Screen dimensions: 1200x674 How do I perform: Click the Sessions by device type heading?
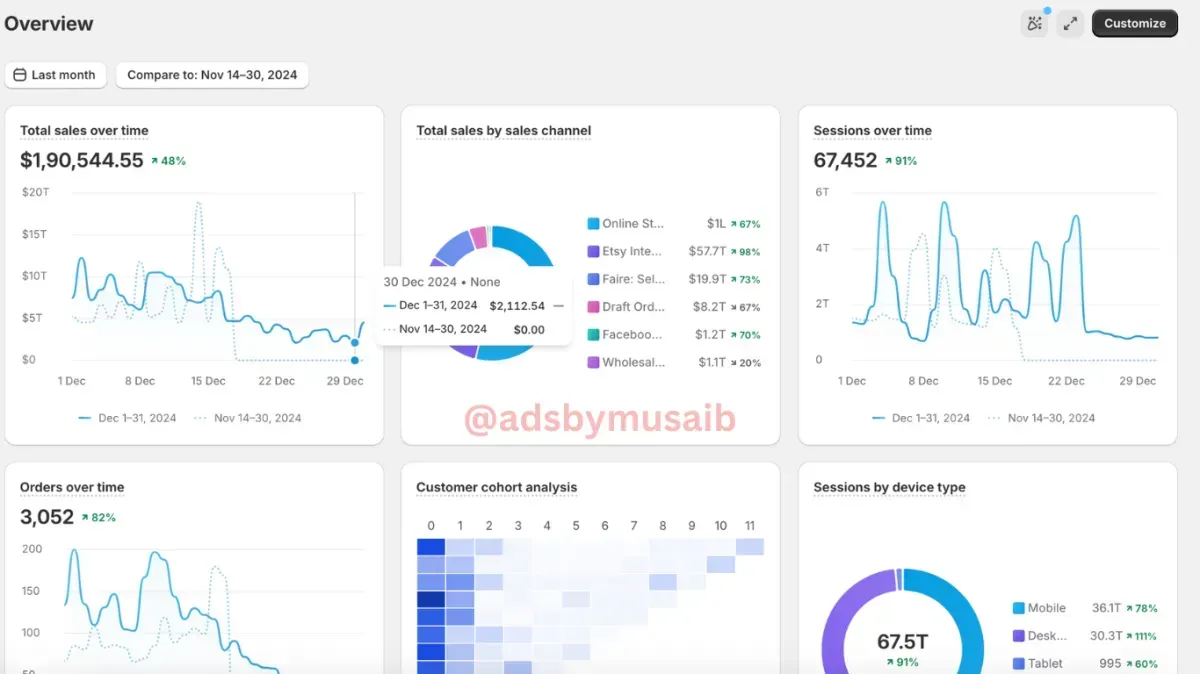tap(889, 488)
